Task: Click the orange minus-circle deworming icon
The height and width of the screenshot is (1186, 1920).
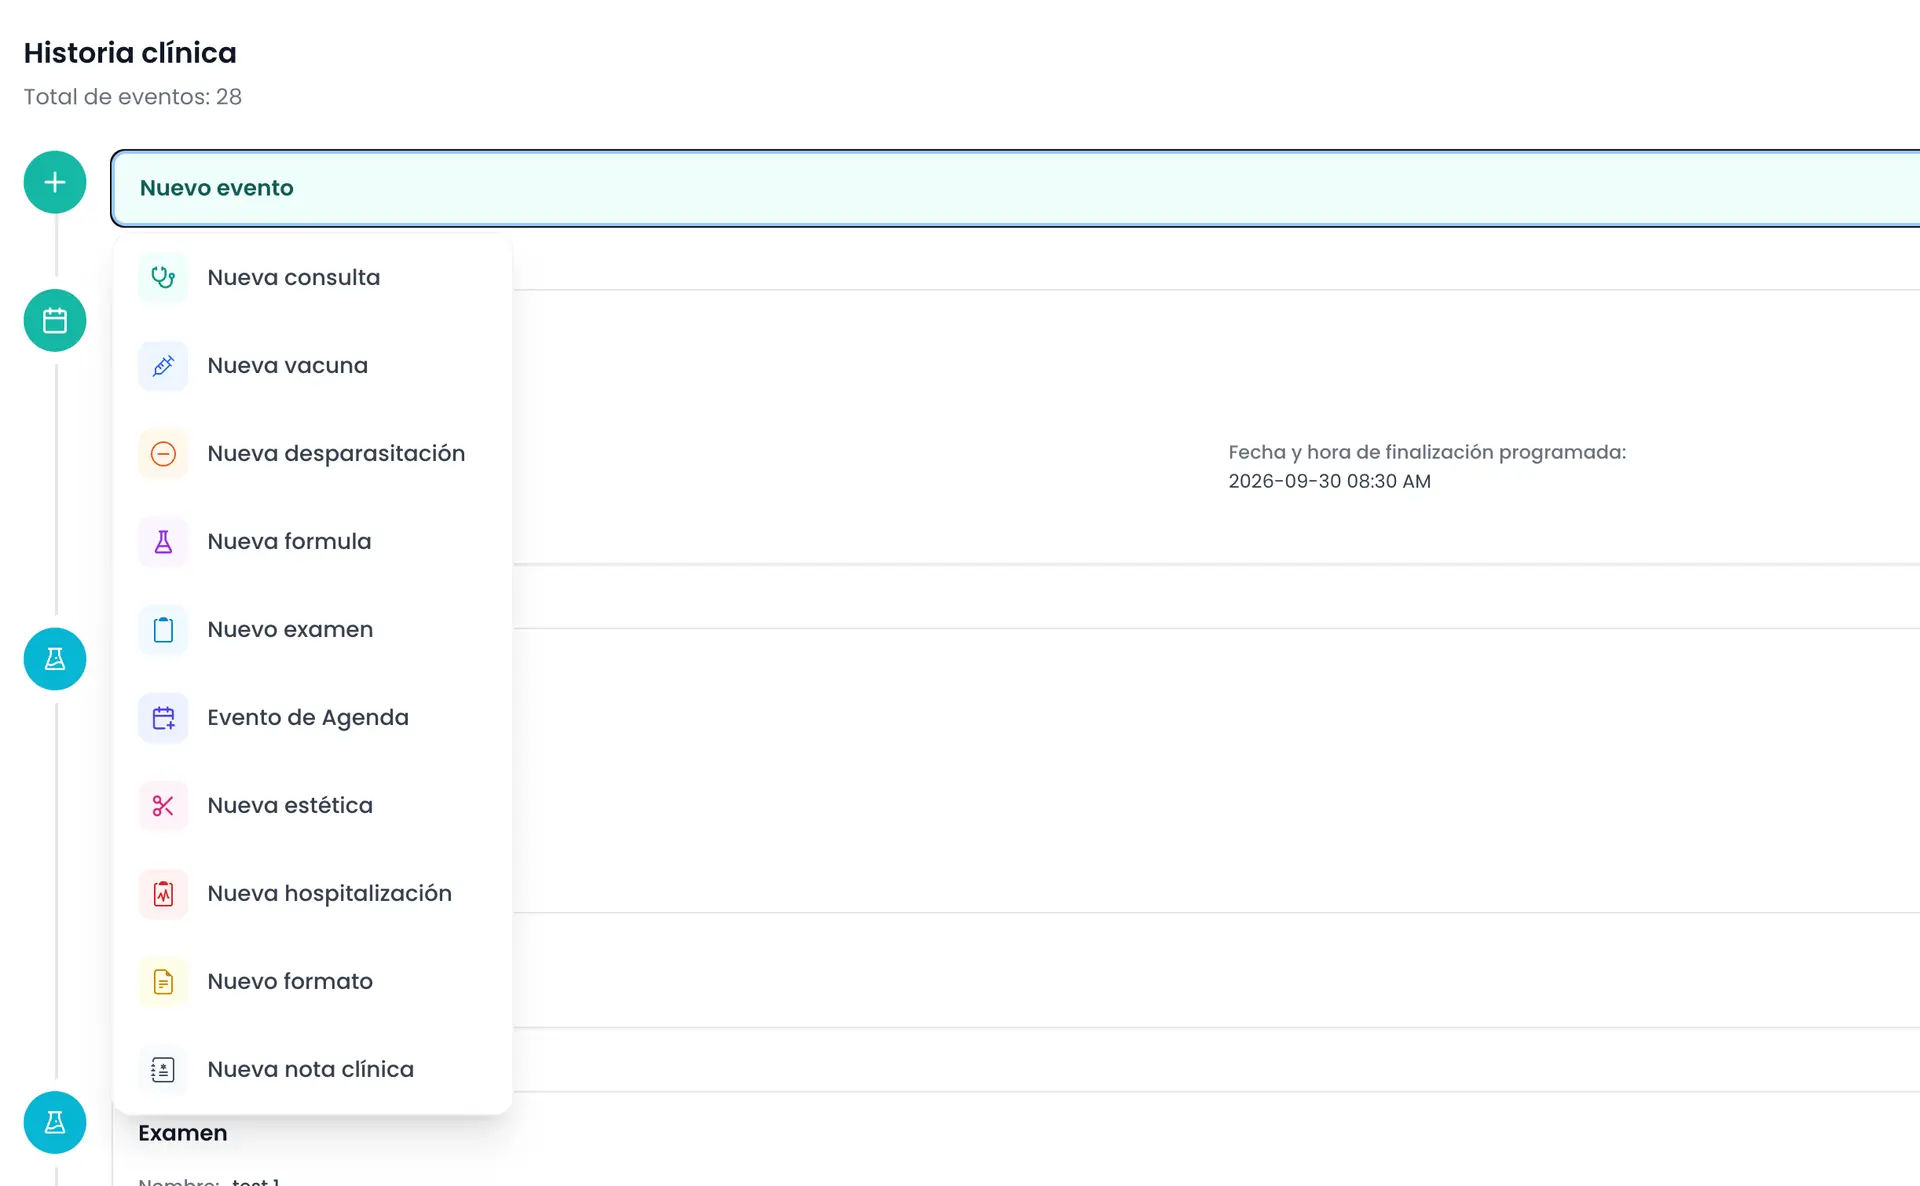Action: coord(163,453)
